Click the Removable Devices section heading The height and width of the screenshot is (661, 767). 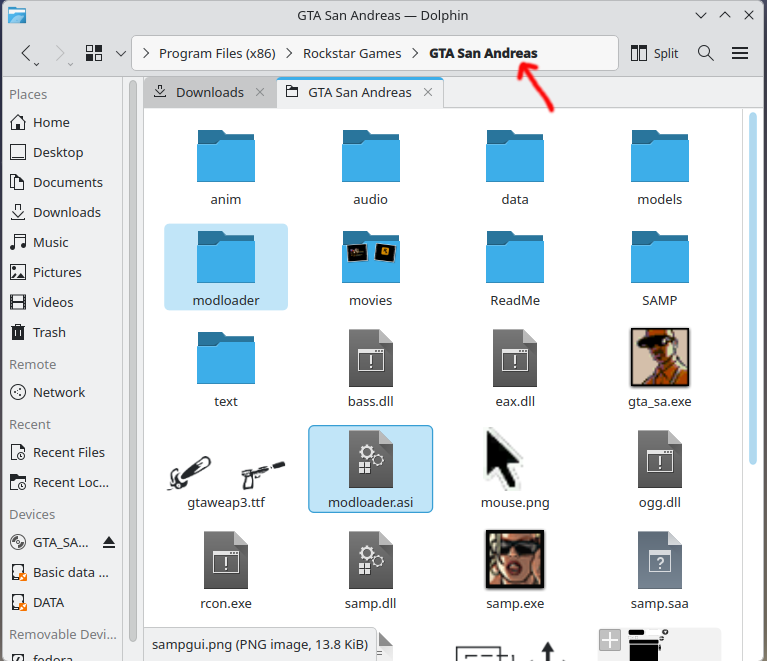click(63, 634)
